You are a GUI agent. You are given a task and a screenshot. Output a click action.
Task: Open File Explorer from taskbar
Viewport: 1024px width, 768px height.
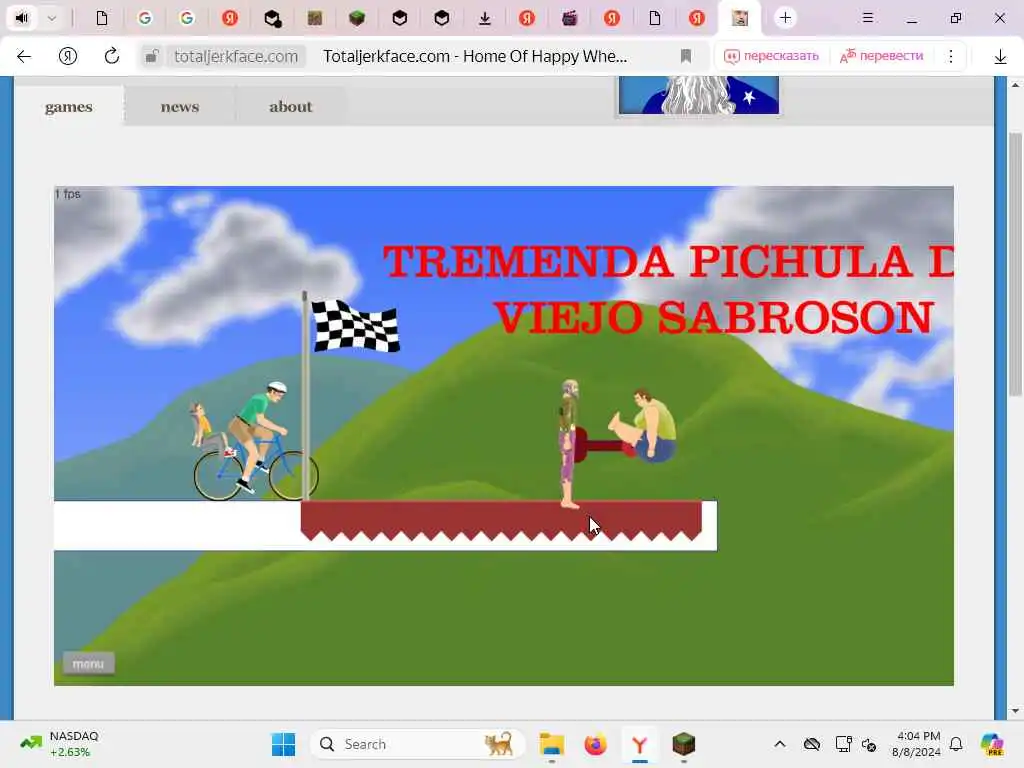tap(551, 744)
